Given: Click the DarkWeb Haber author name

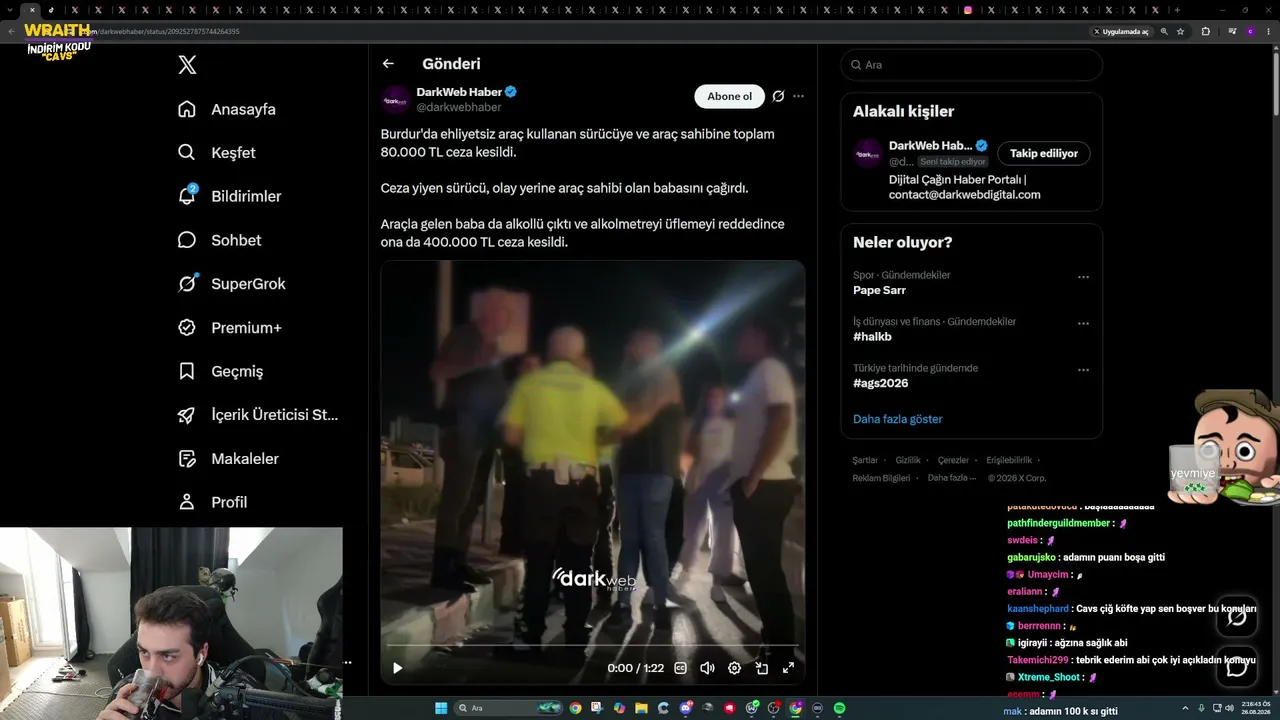Looking at the screenshot, I should coord(459,92).
